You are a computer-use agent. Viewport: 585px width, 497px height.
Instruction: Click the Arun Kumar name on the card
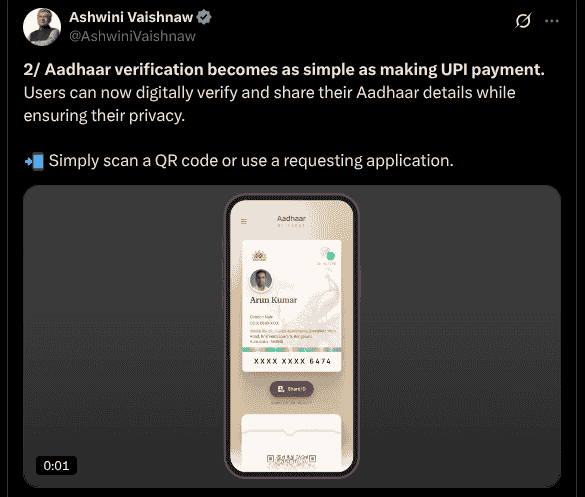273,300
